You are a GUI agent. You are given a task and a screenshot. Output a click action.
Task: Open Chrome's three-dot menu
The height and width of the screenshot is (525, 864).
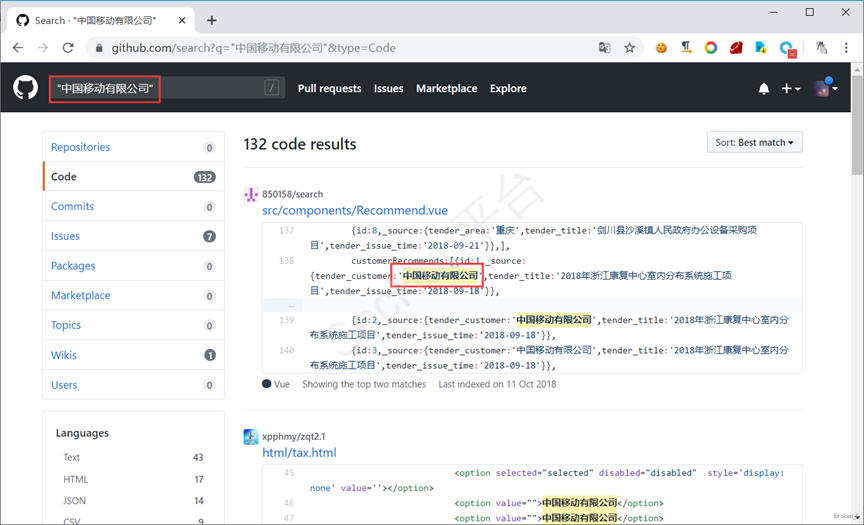click(845, 48)
